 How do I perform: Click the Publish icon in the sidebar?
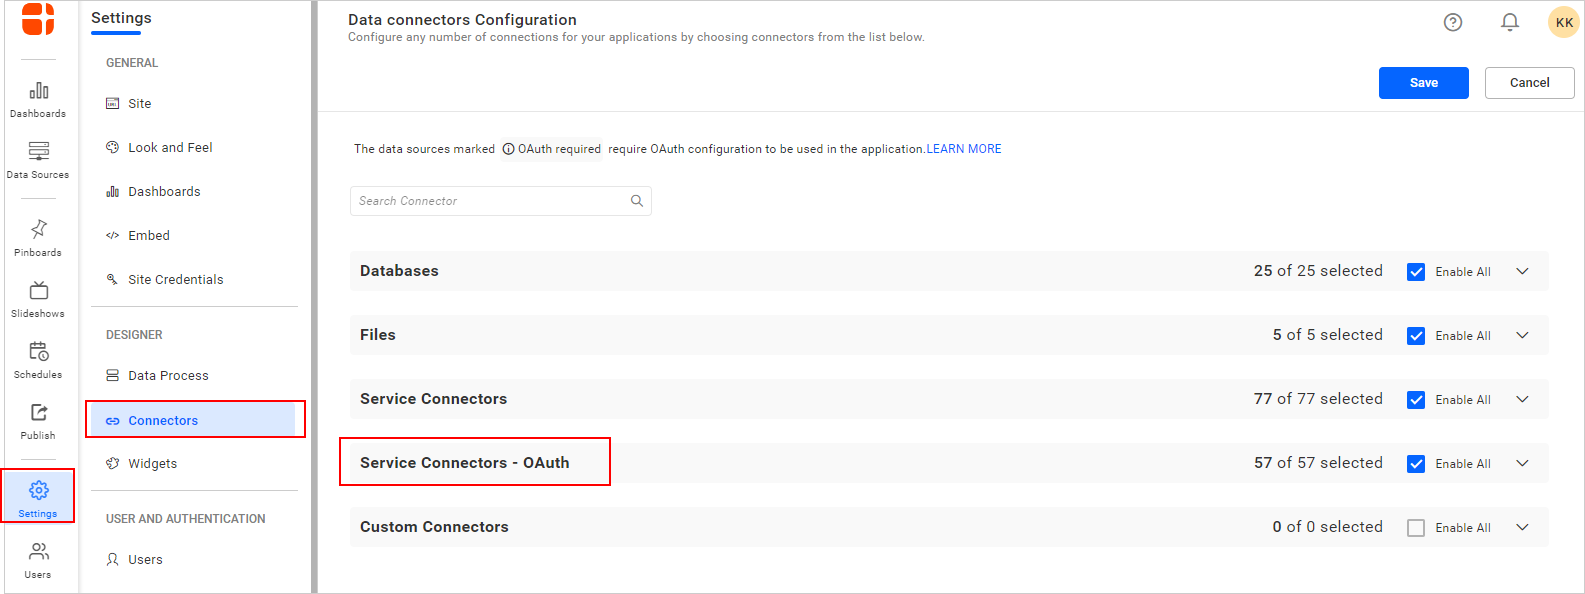tap(38, 421)
